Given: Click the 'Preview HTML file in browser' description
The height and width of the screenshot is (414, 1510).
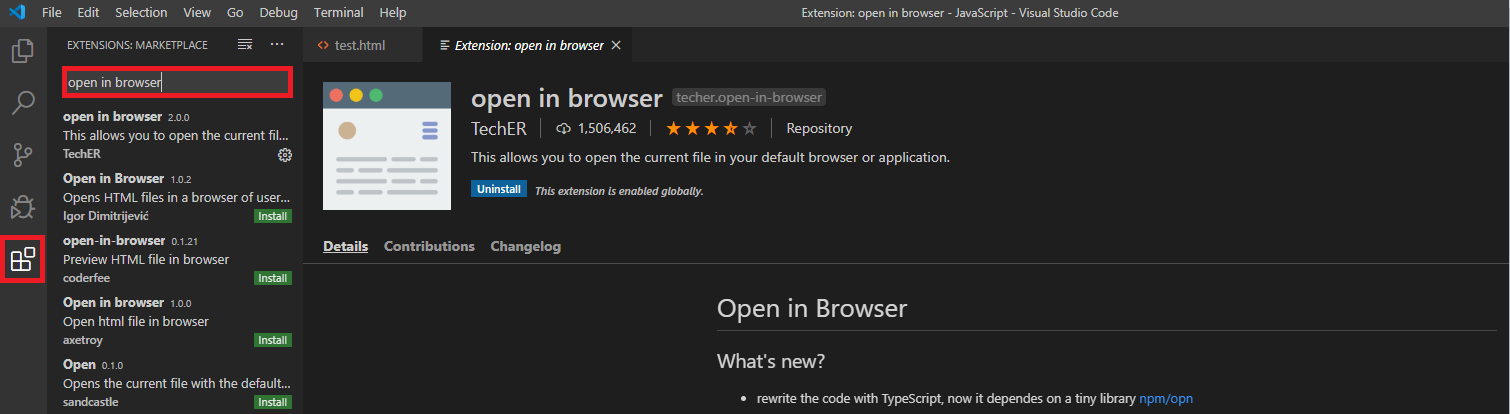Looking at the screenshot, I should click(146, 259).
